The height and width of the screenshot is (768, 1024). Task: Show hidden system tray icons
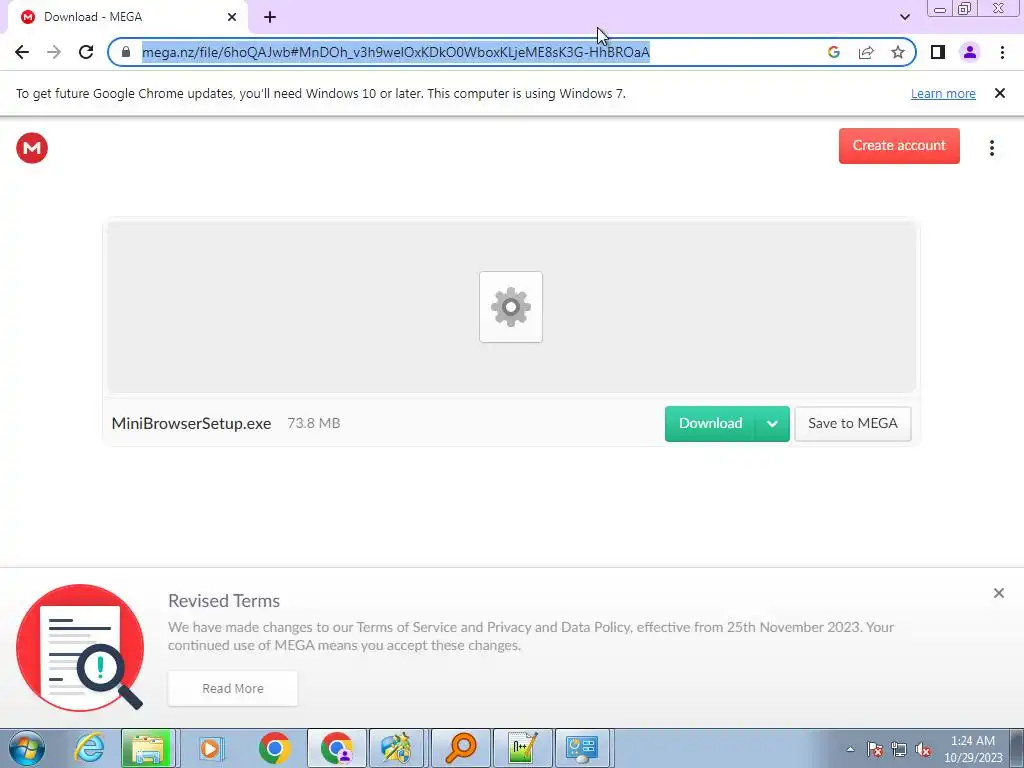(850, 749)
